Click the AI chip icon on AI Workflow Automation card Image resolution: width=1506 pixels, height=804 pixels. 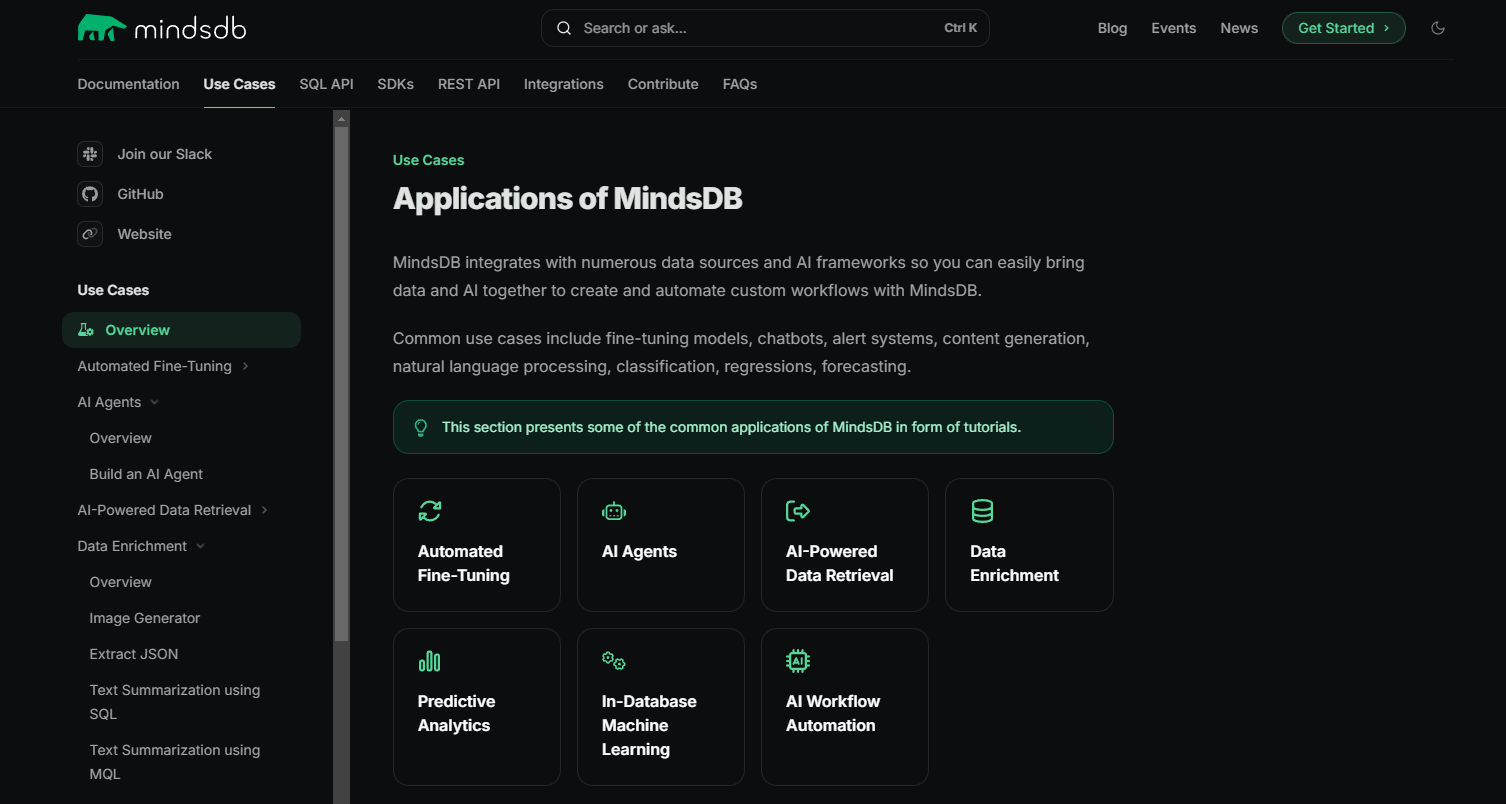click(798, 661)
